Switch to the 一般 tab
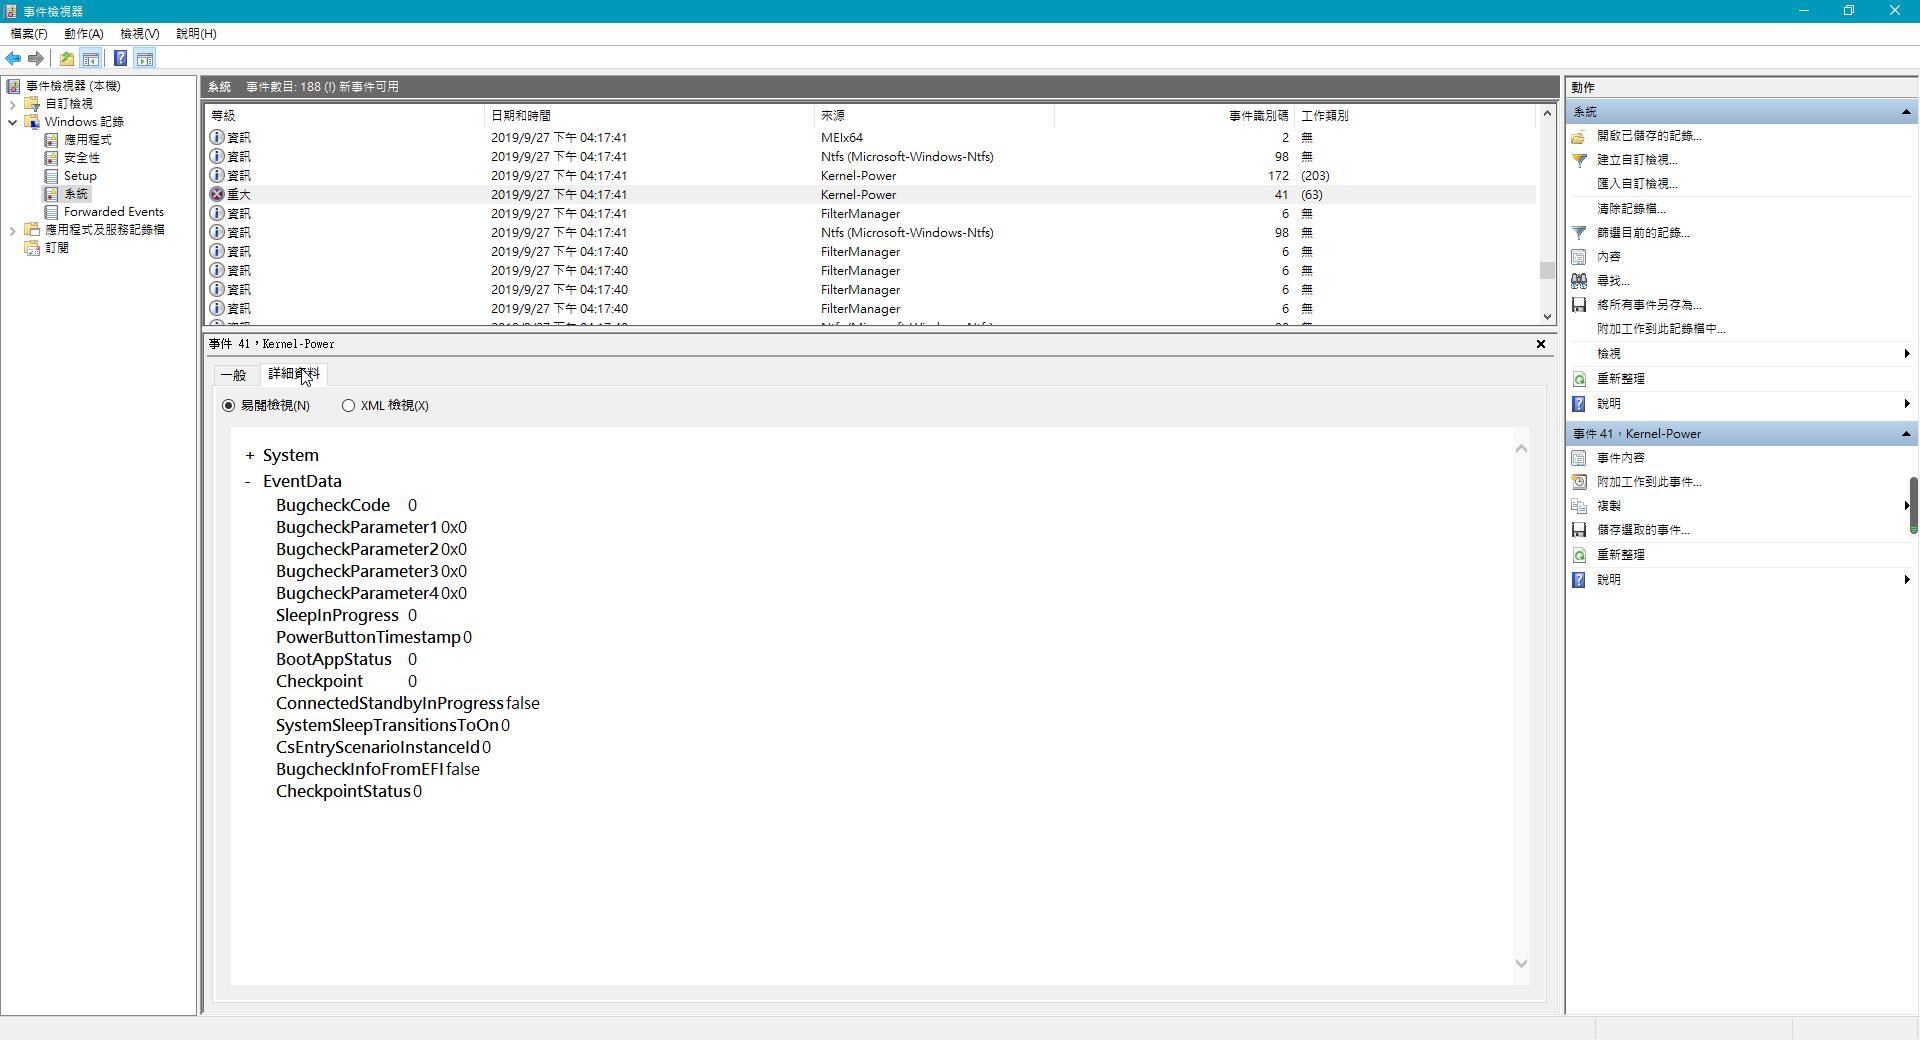 click(x=233, y=375)
